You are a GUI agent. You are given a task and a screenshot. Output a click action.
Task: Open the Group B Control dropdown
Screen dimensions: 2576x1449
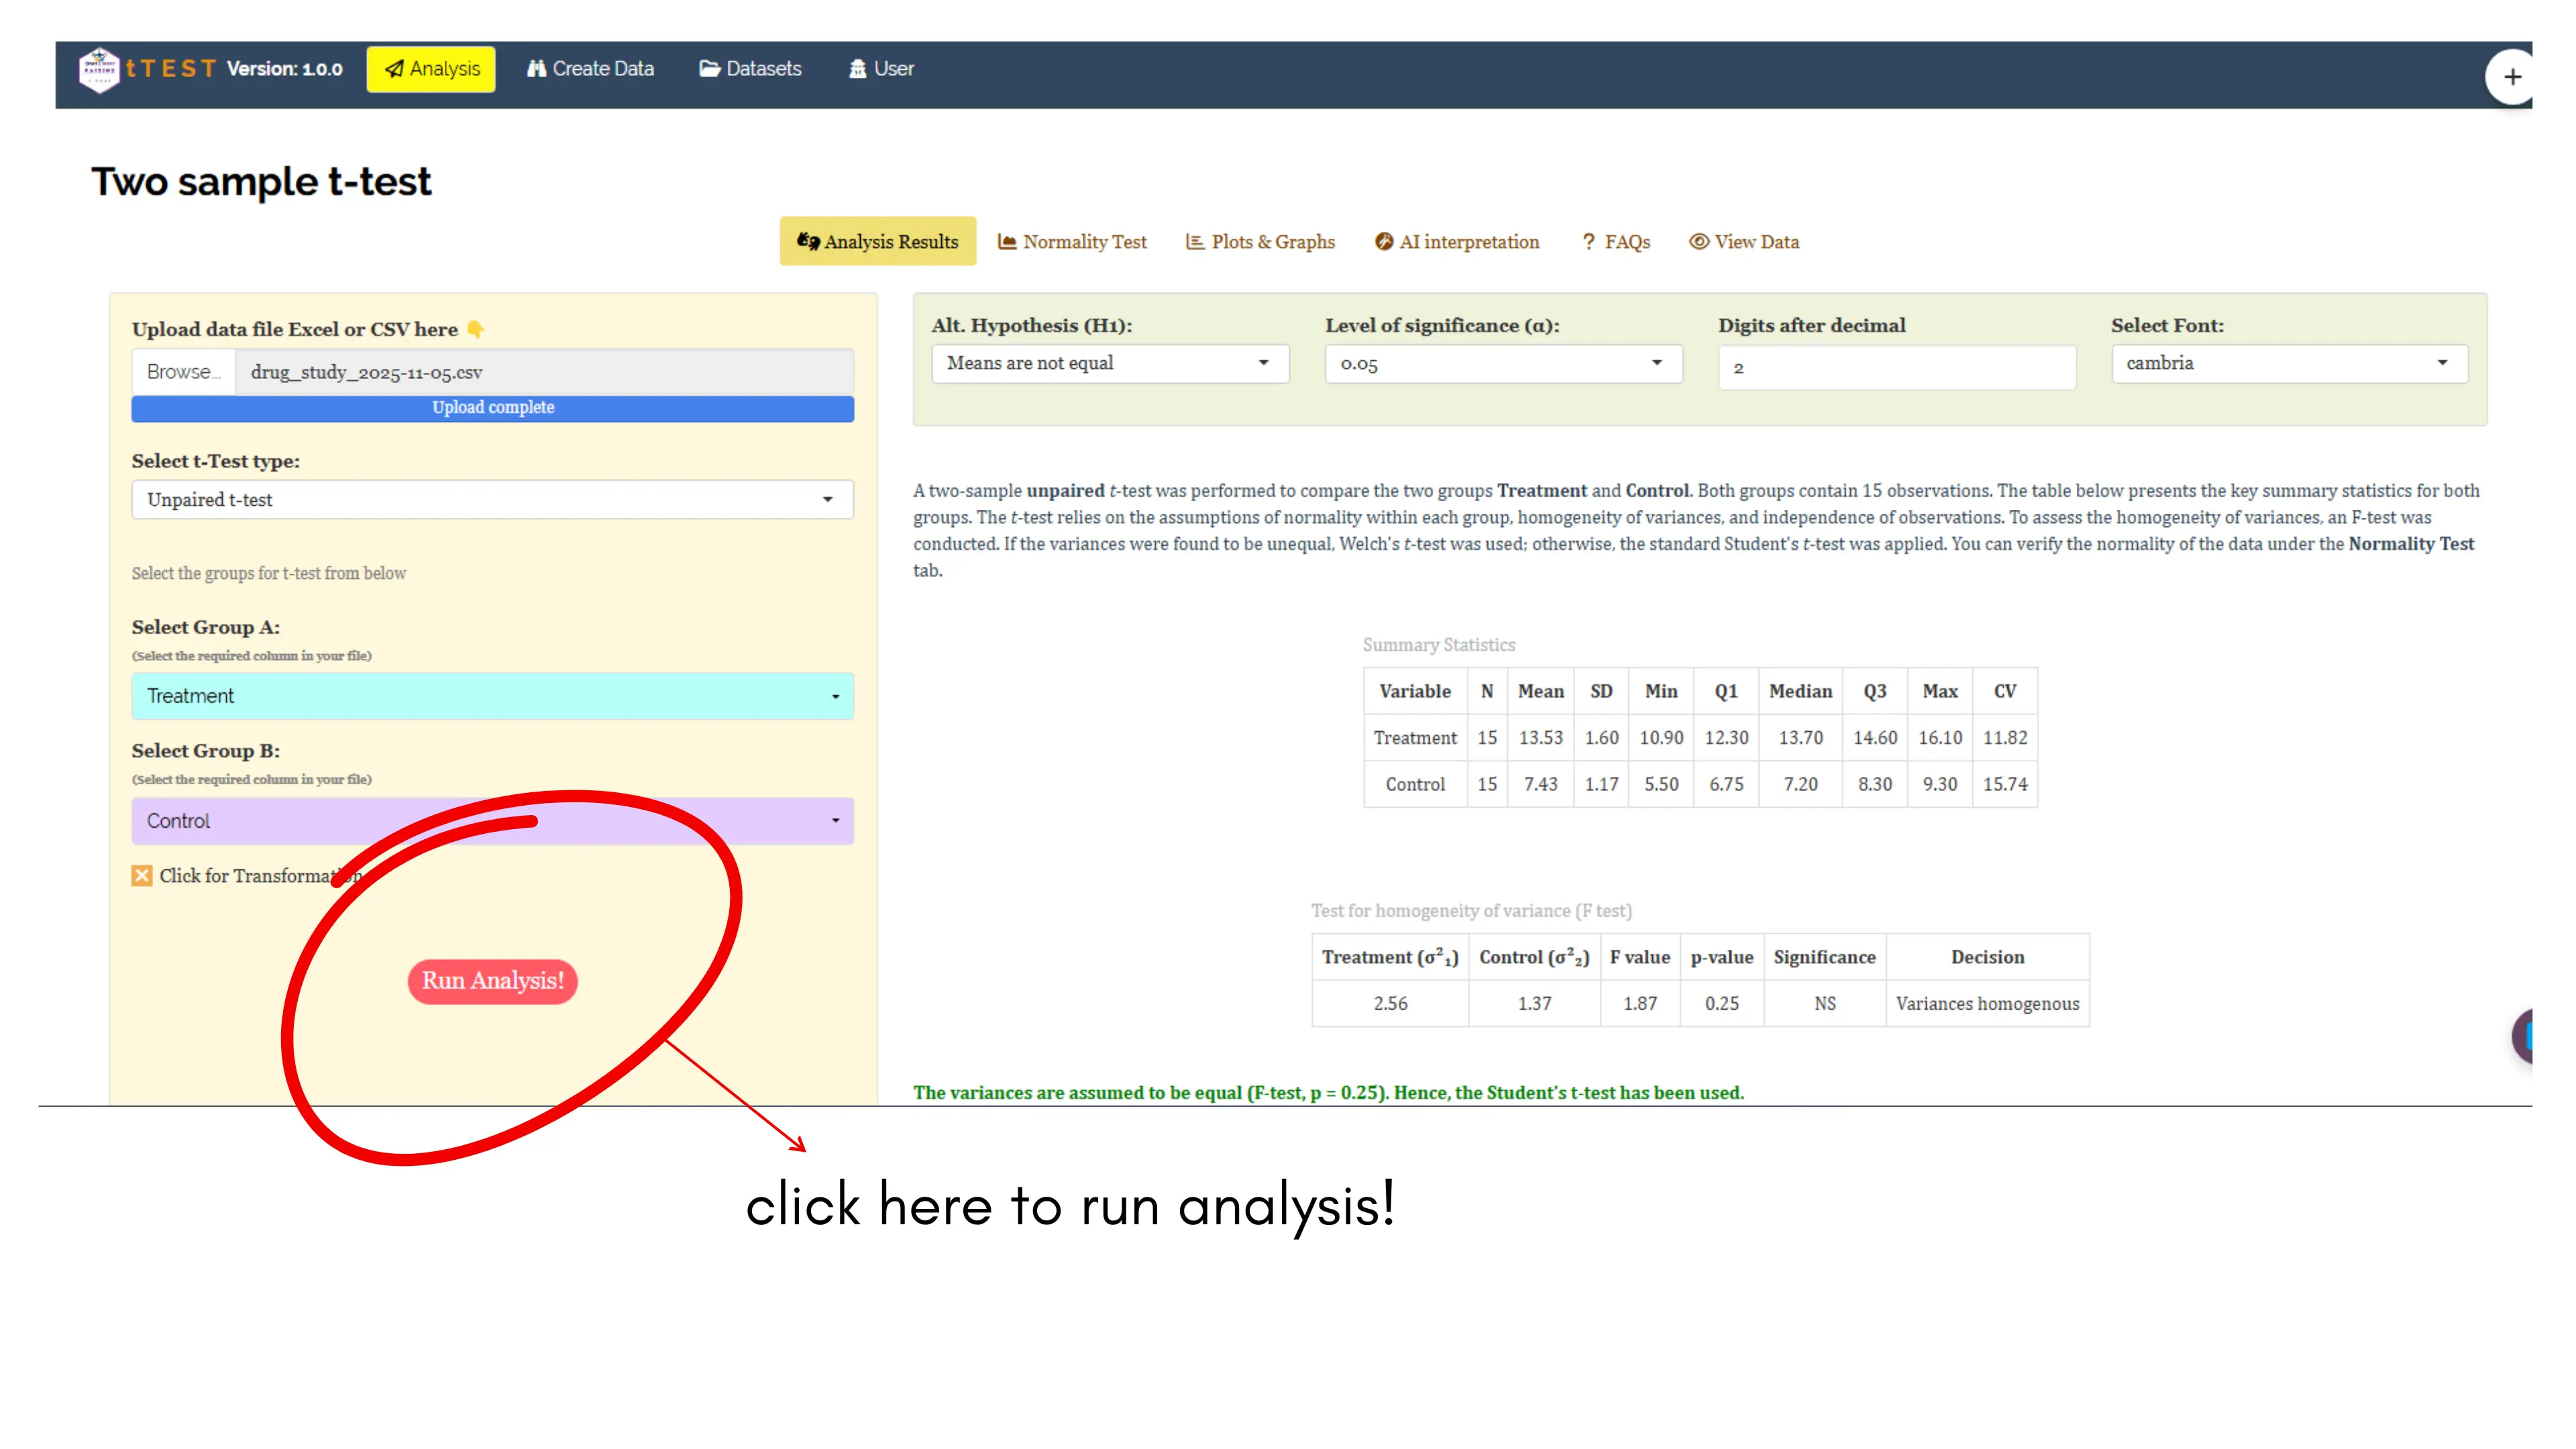coord(492,821)
